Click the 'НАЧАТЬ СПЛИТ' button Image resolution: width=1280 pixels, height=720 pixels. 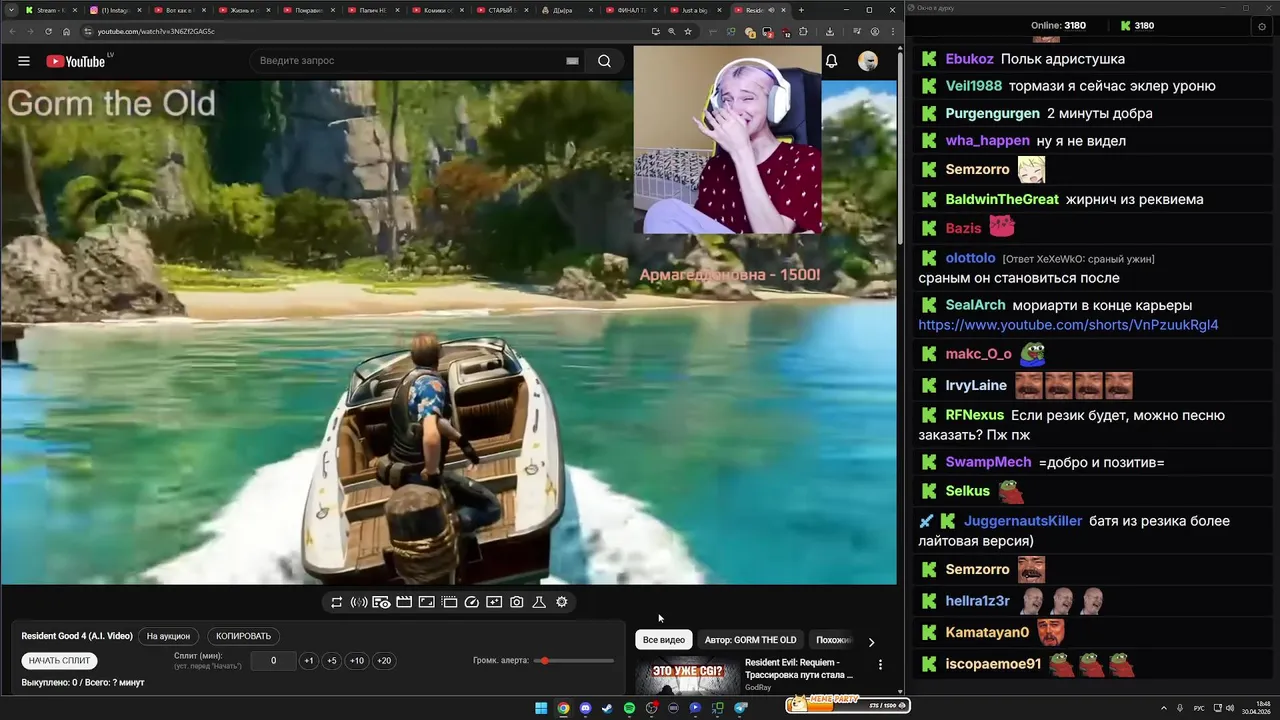tap(59, 661)
